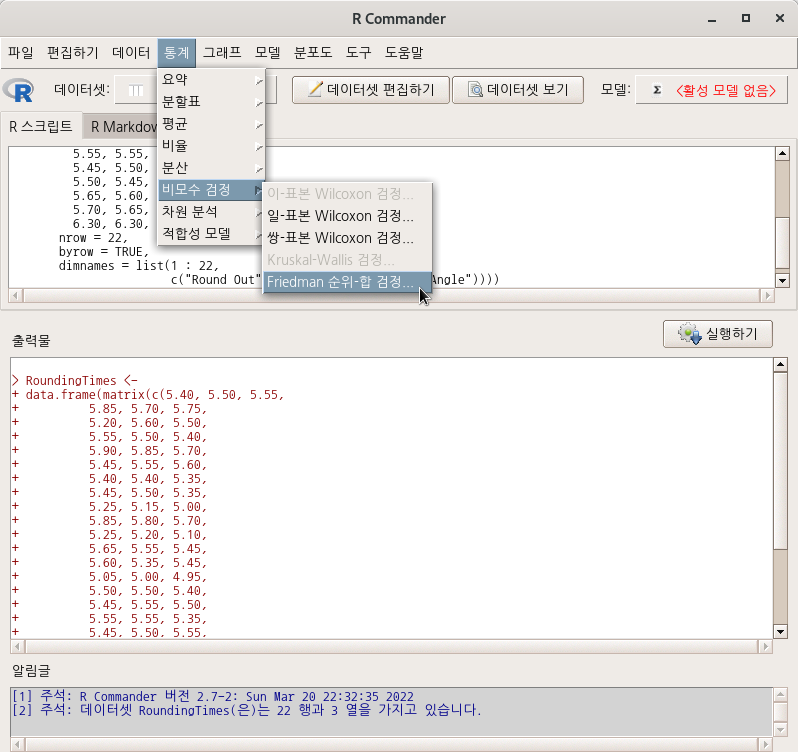Choose 일-표본 Wilcoxon 검정
798x752 pixels.
click(x=347, y=216)
